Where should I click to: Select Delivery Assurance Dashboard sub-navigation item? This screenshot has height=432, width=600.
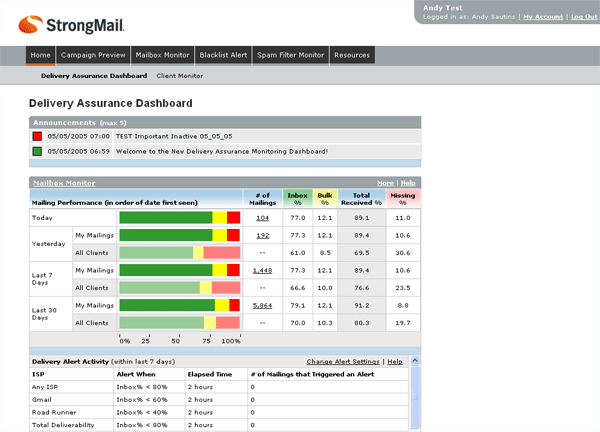pos(94,76)
